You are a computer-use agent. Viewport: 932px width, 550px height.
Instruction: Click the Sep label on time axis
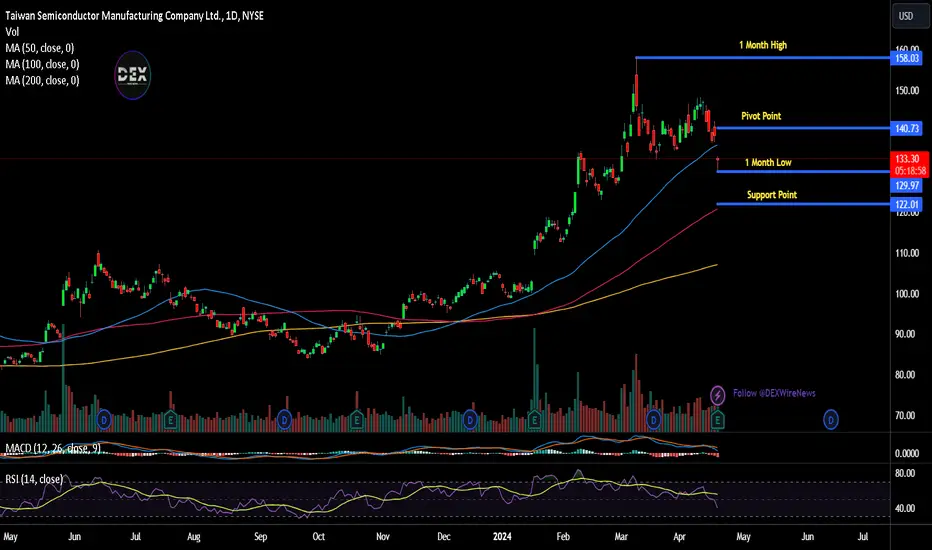(260, 537)
